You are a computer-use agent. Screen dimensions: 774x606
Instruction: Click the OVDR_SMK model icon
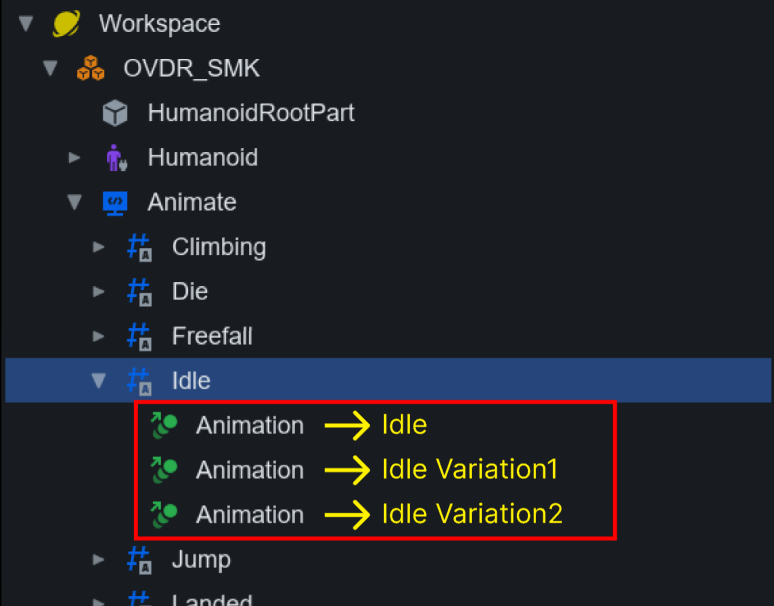tap(91, 68)
